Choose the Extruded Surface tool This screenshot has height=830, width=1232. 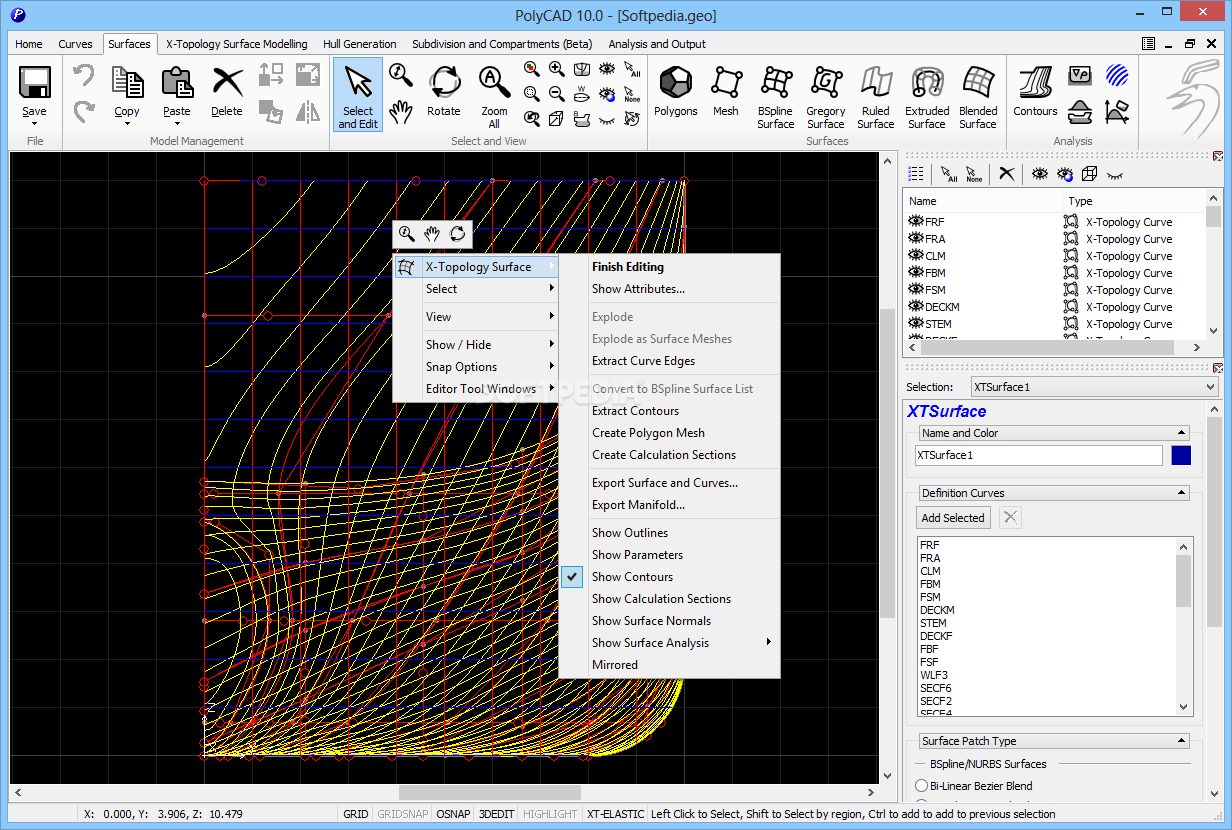[927, 97]
